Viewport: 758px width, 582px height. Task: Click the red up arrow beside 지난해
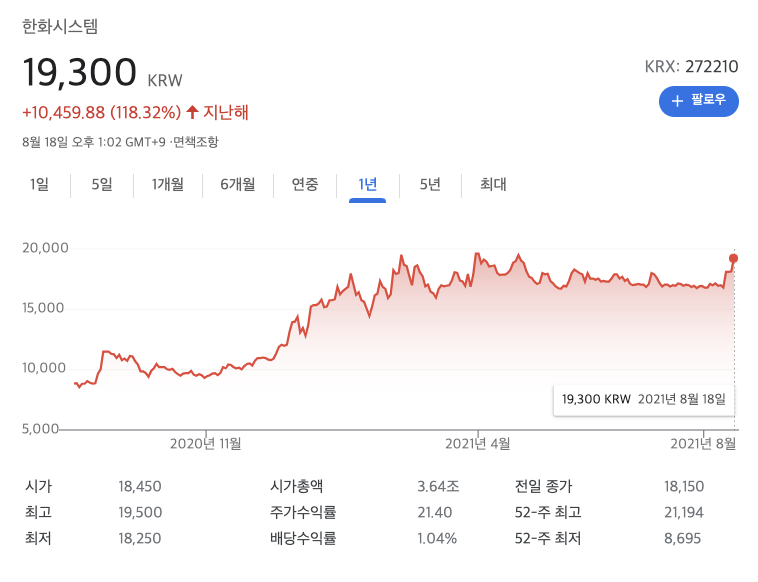[192, 112]
